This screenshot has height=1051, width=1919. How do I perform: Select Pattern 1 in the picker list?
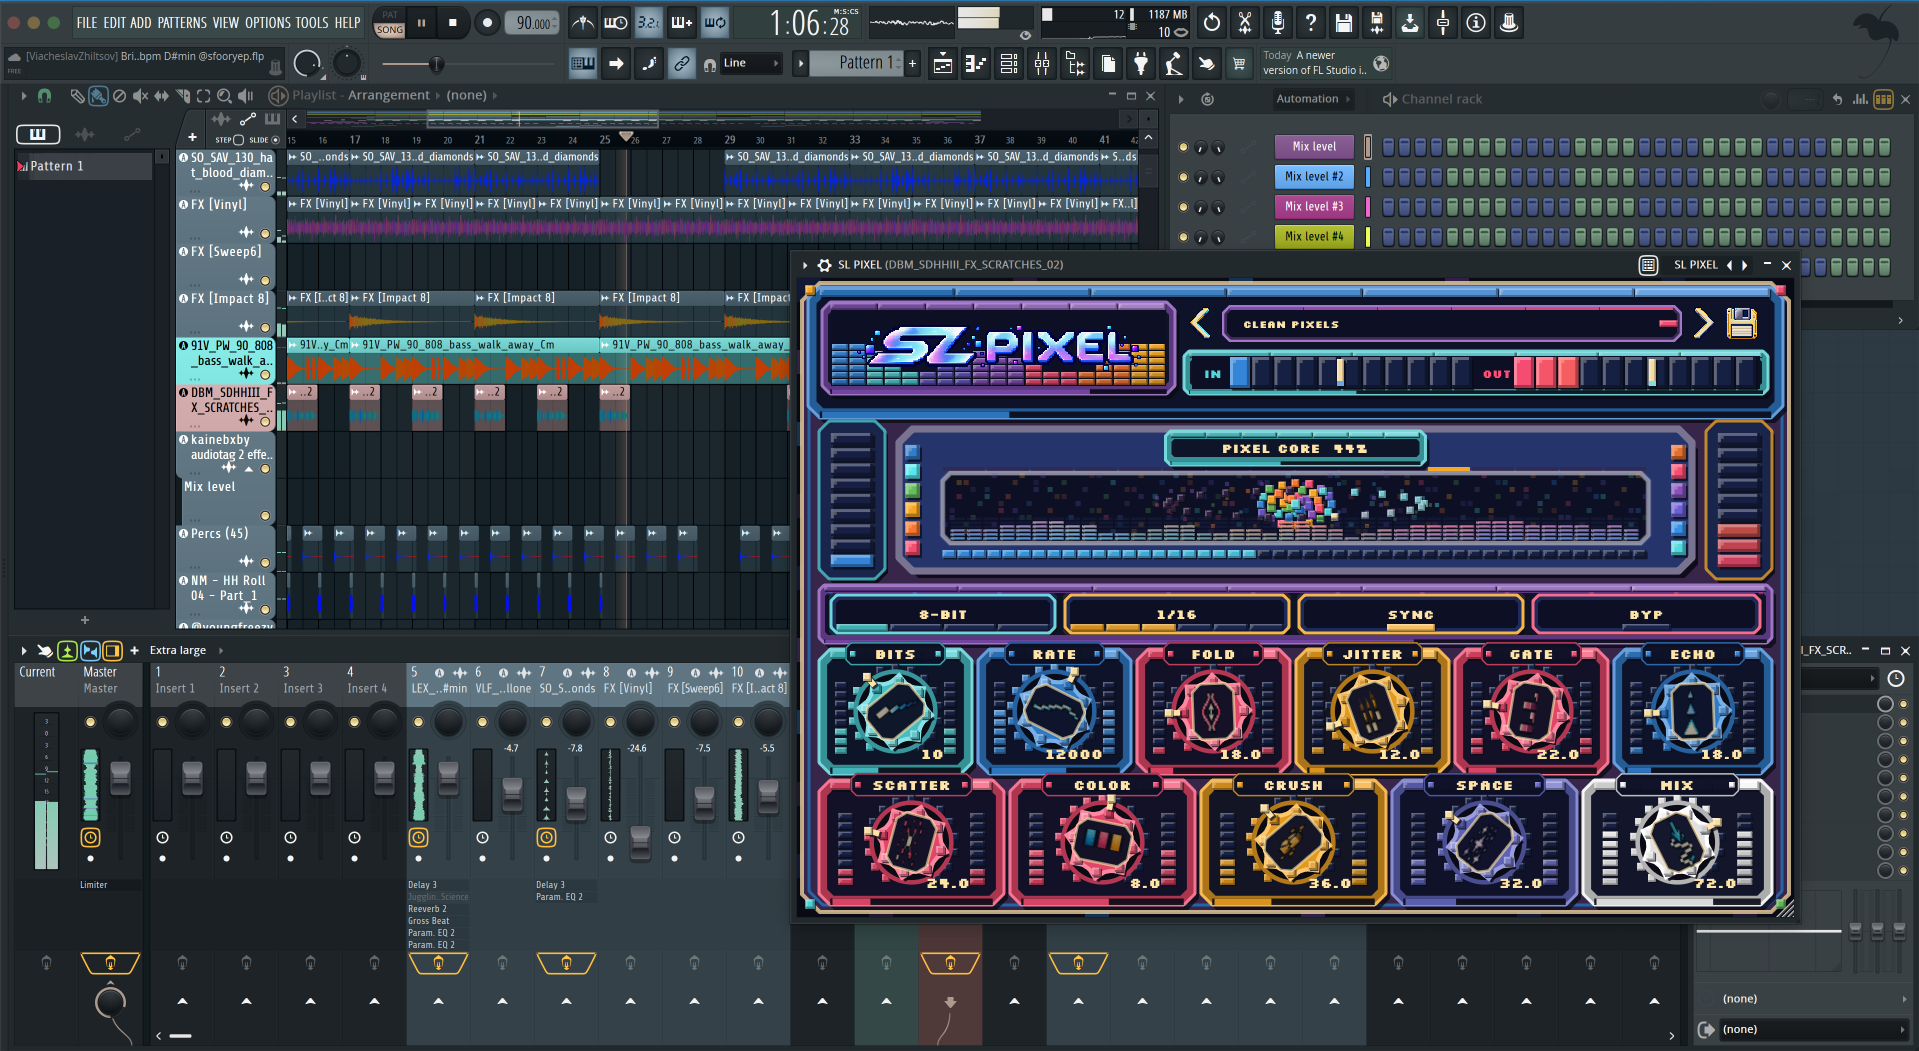coord(84,166)
